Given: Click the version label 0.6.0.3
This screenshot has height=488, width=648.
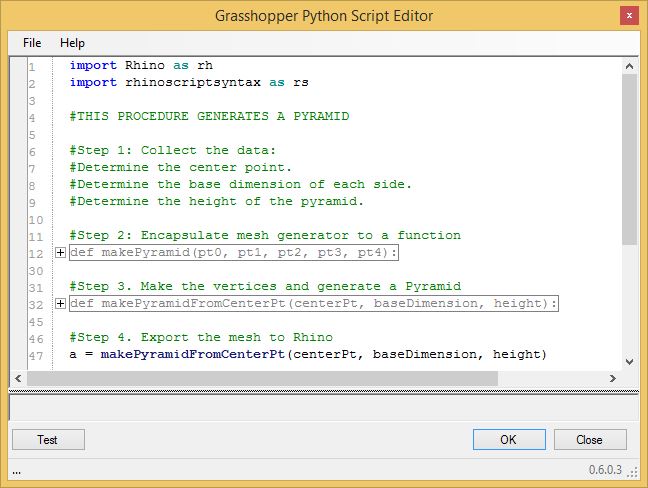Looking at the screenshot, I should pos(605,470).
